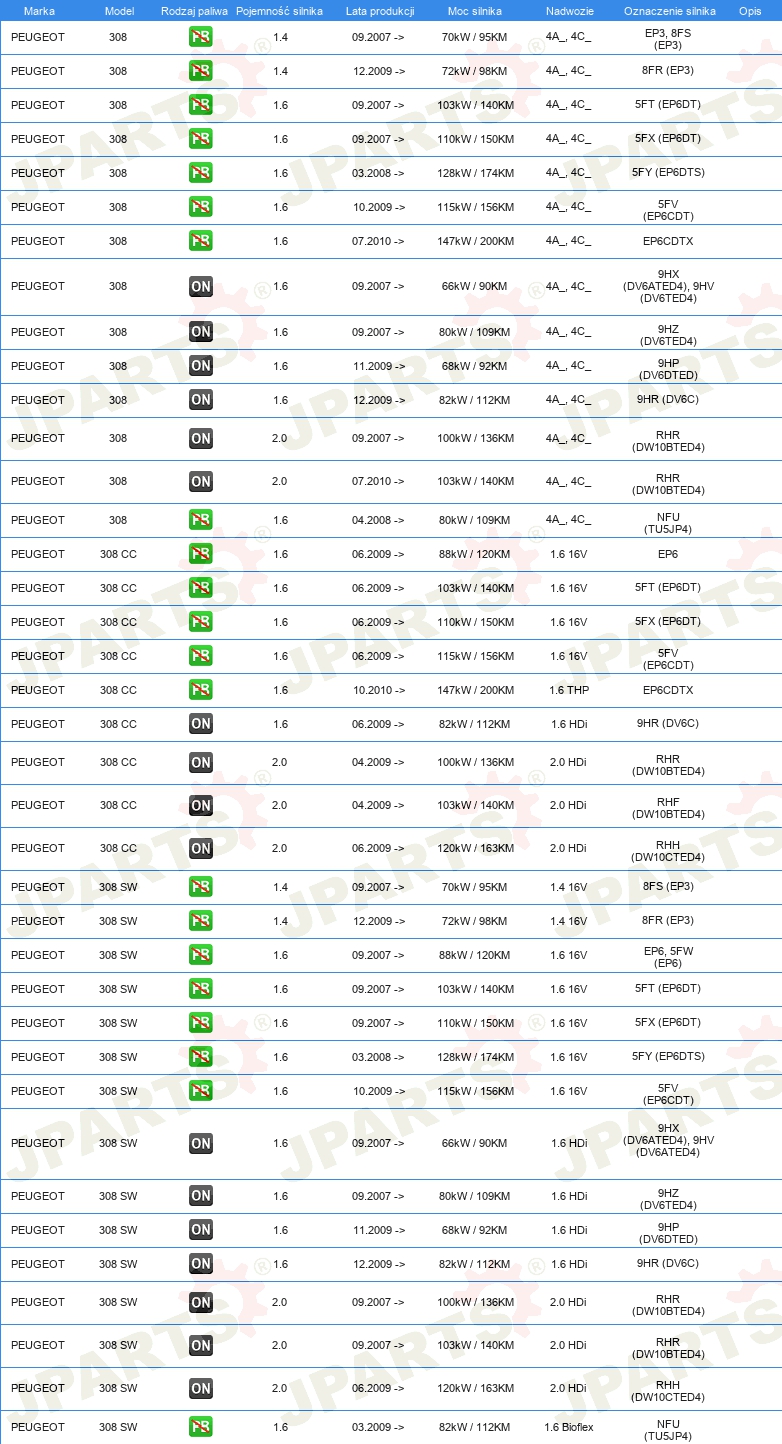Screen dimensions: 782x1444
Task: Click the Opis column header
Action: (x=750, y=10)
